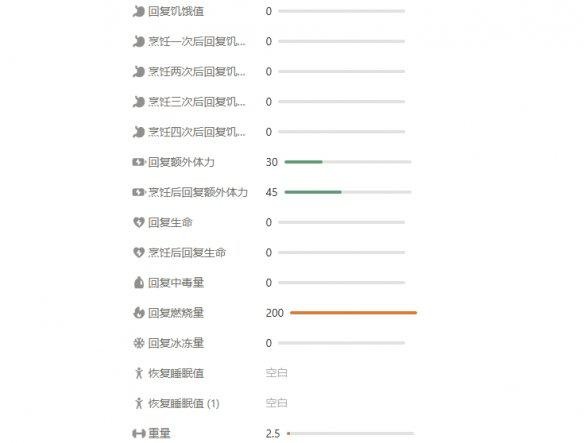The image size is (584, 443).
Task: Select the 烹饪四次后回复饥... label
Action: (197, 132)
